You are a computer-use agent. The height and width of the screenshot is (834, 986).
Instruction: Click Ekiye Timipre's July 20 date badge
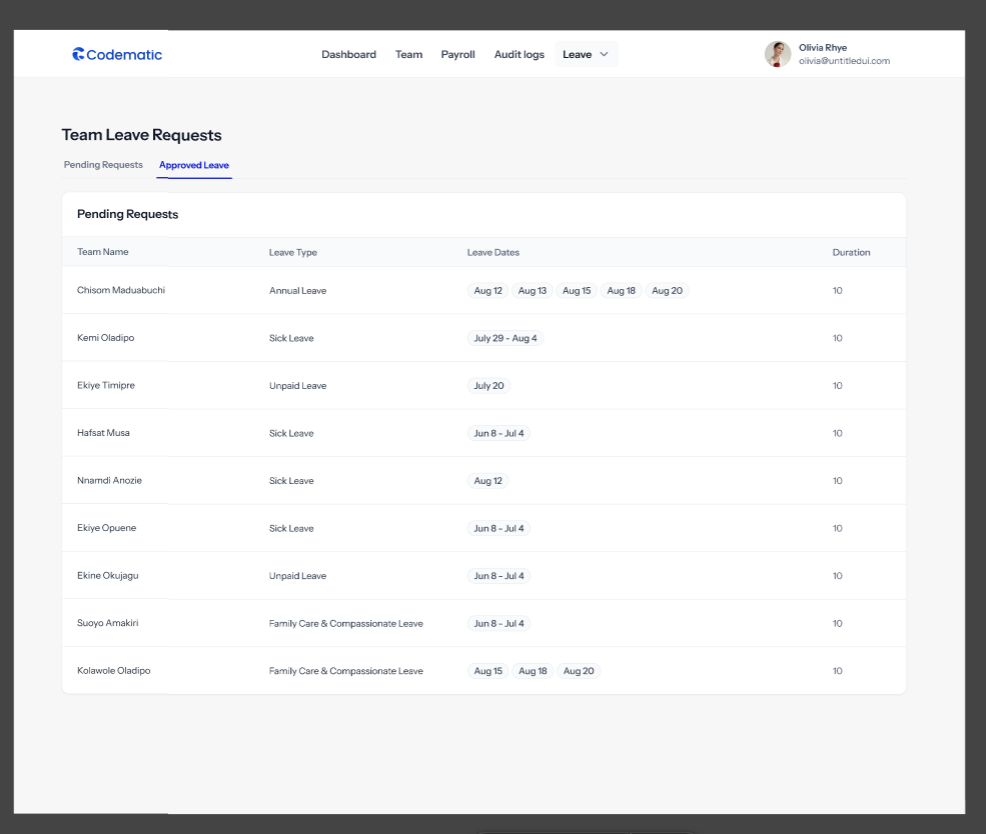[x=488, y=385]
